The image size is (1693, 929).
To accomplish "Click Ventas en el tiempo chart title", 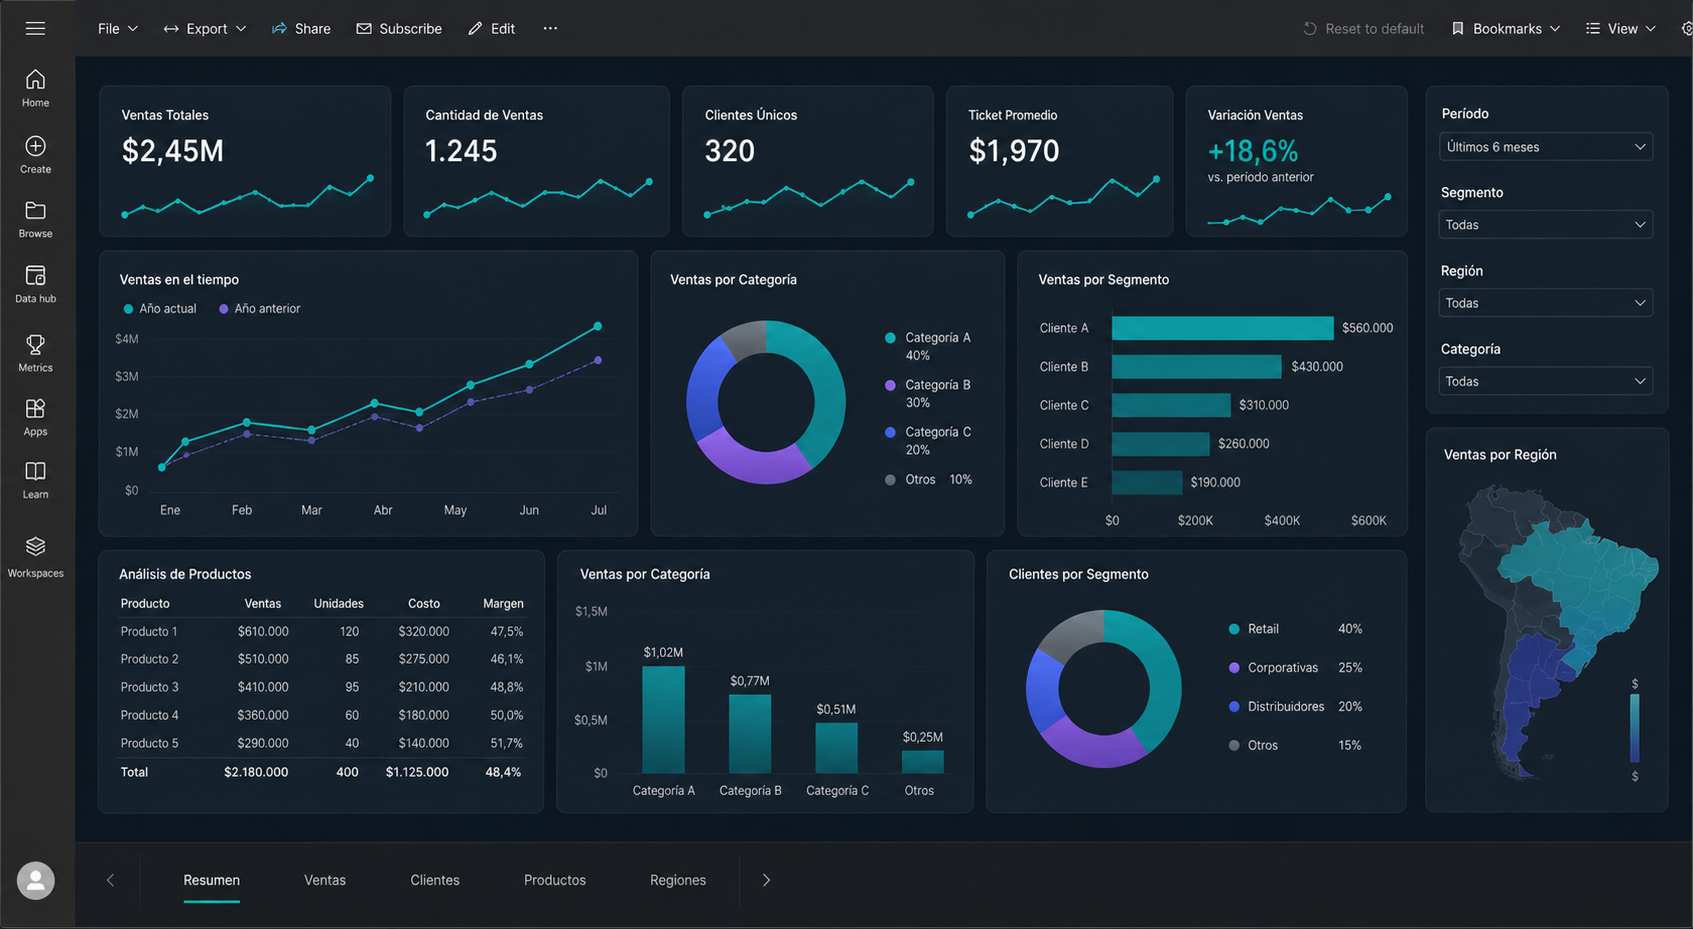I will click(x=179, y=280).
